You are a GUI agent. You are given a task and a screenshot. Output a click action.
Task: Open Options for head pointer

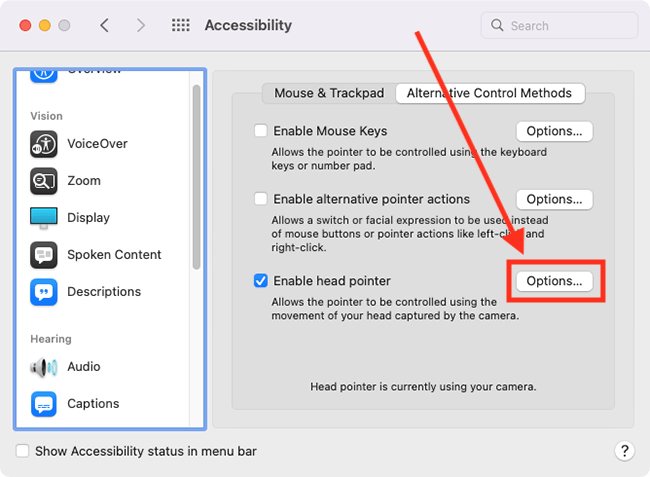coord(554,281)
